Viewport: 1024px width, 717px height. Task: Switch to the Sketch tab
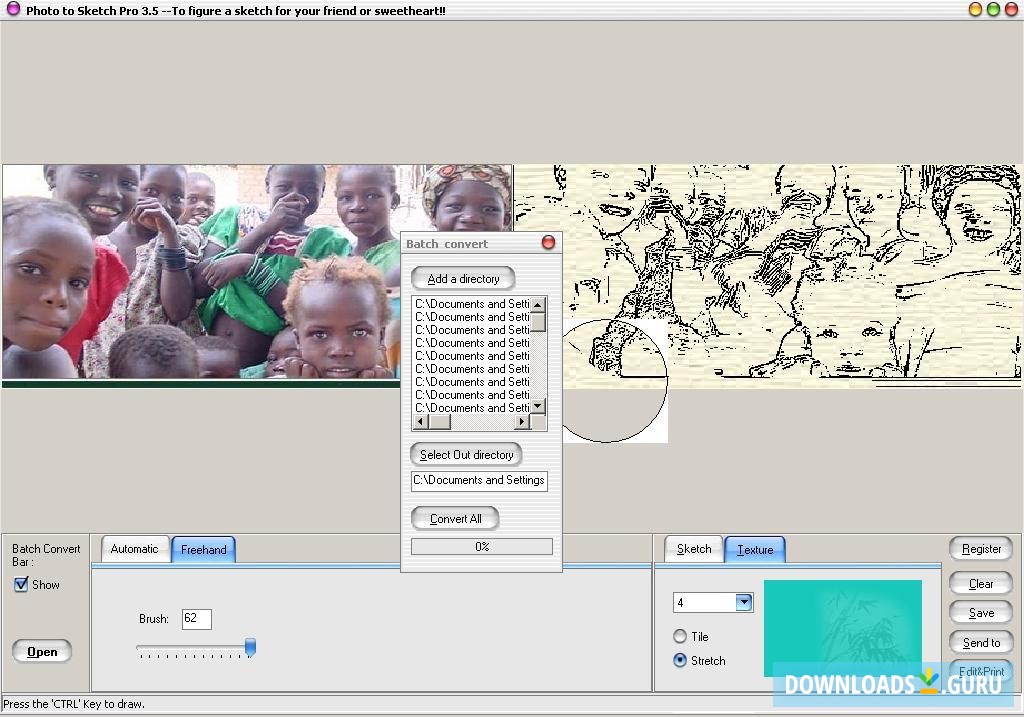click(x=692, y=548)
